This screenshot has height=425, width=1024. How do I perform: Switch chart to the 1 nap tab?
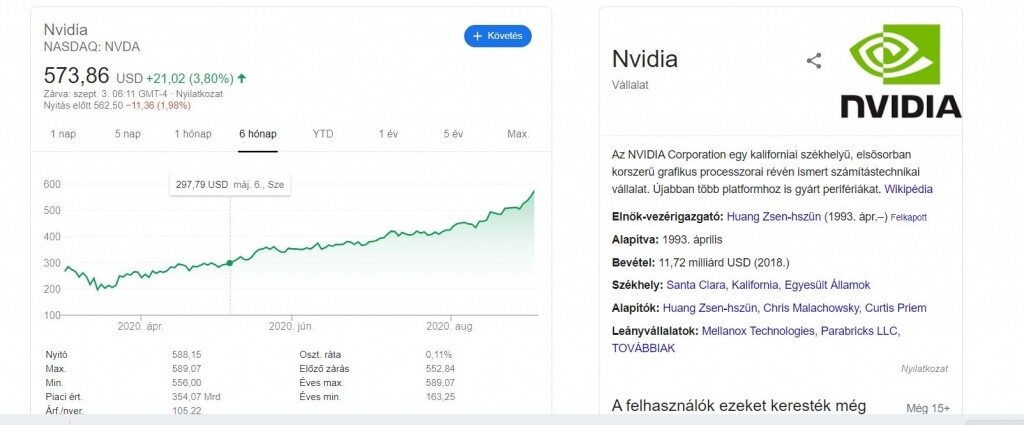pos(62,134)
